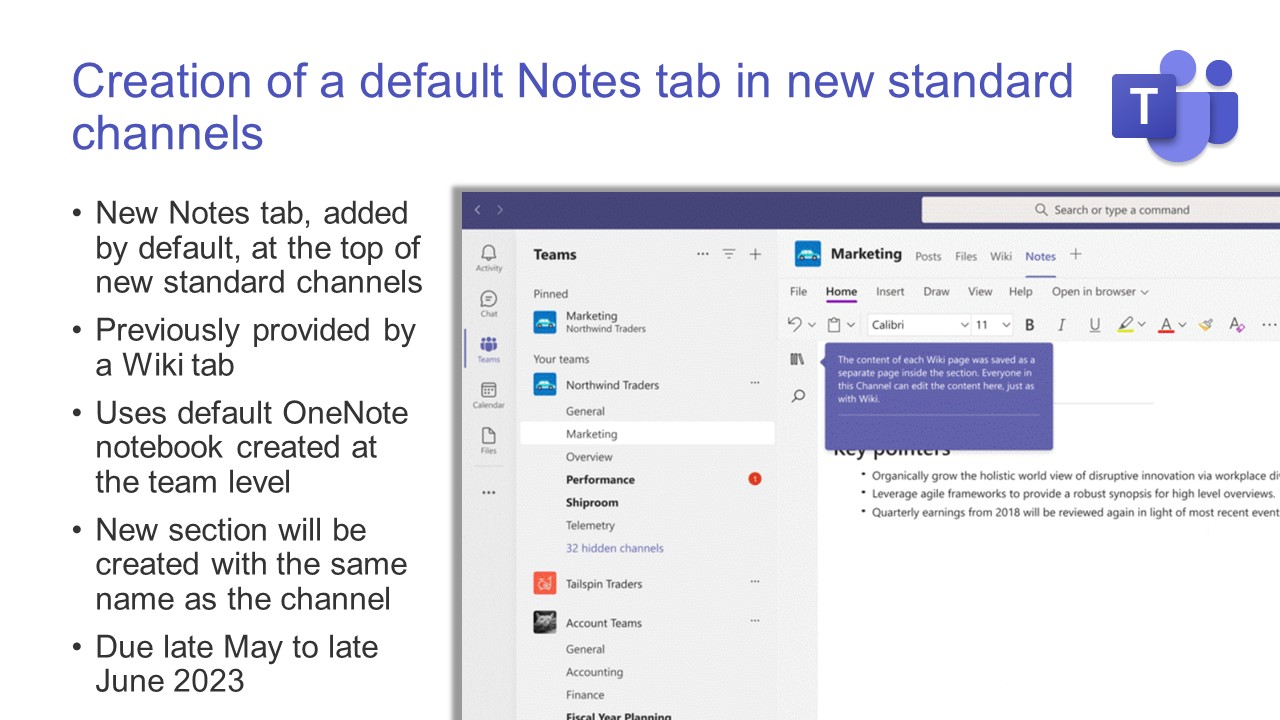Screen dimensions: 1280x720
Task: Toggle bold formatting in the Notes toolbar
Action: tap(1030, 324)
